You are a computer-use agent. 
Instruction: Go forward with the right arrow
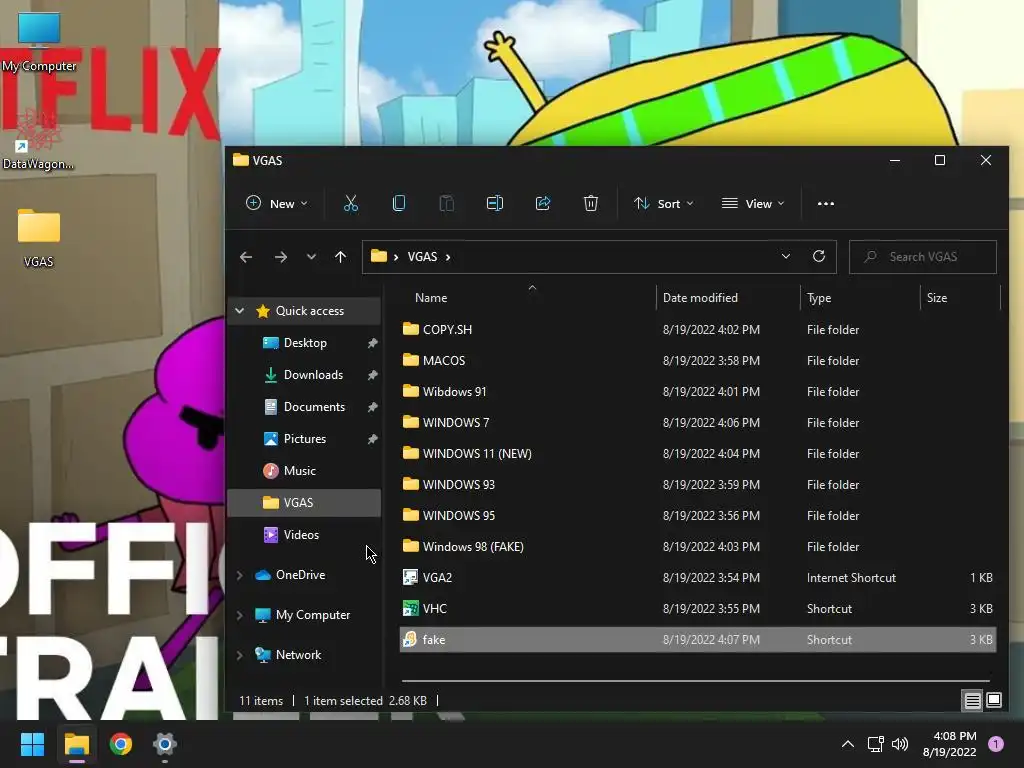coord(281,257)
